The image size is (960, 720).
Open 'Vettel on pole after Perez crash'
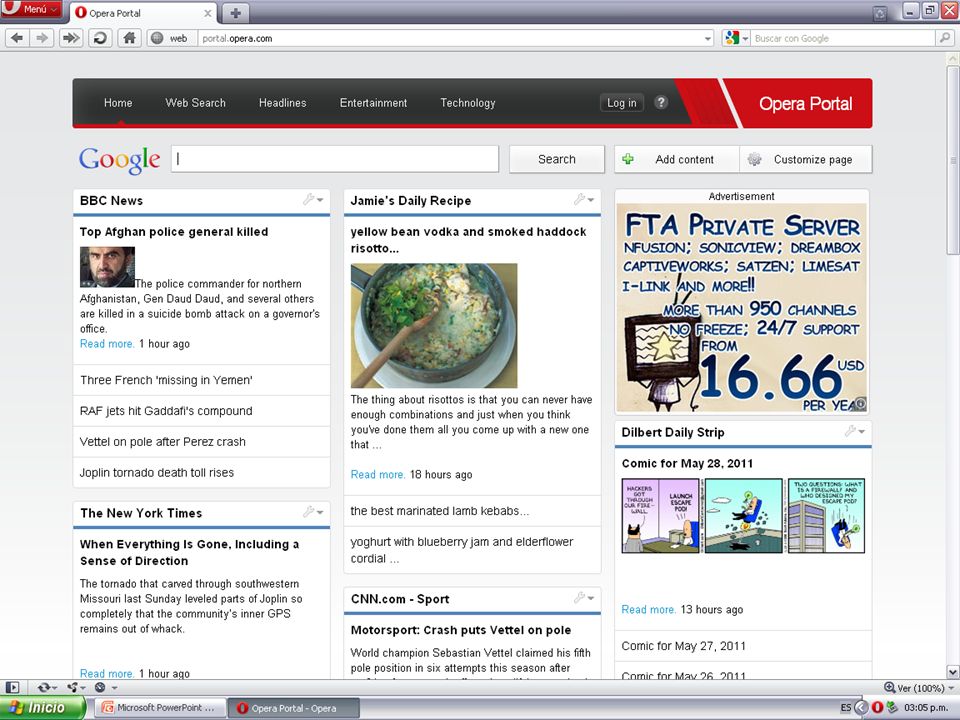click(x=162, y=441)
